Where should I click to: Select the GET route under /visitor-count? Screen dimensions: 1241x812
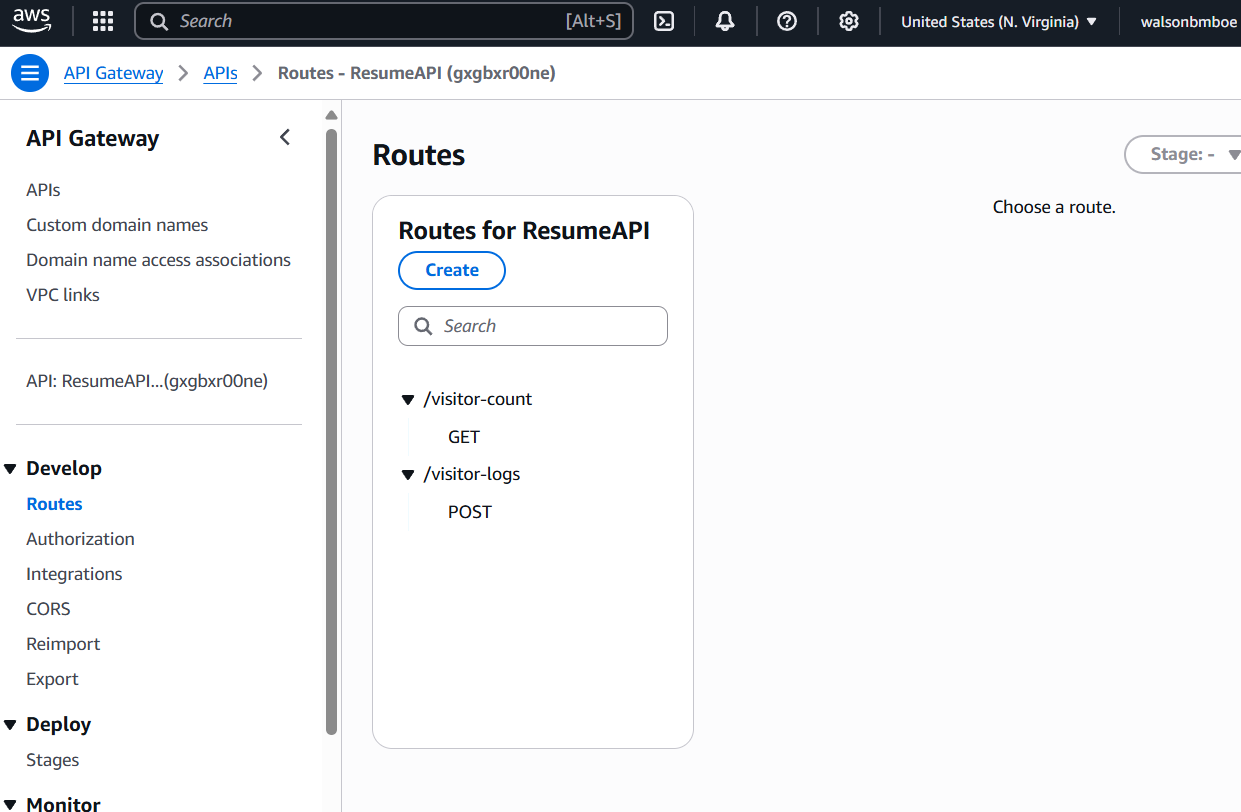(x=464, y=437)
